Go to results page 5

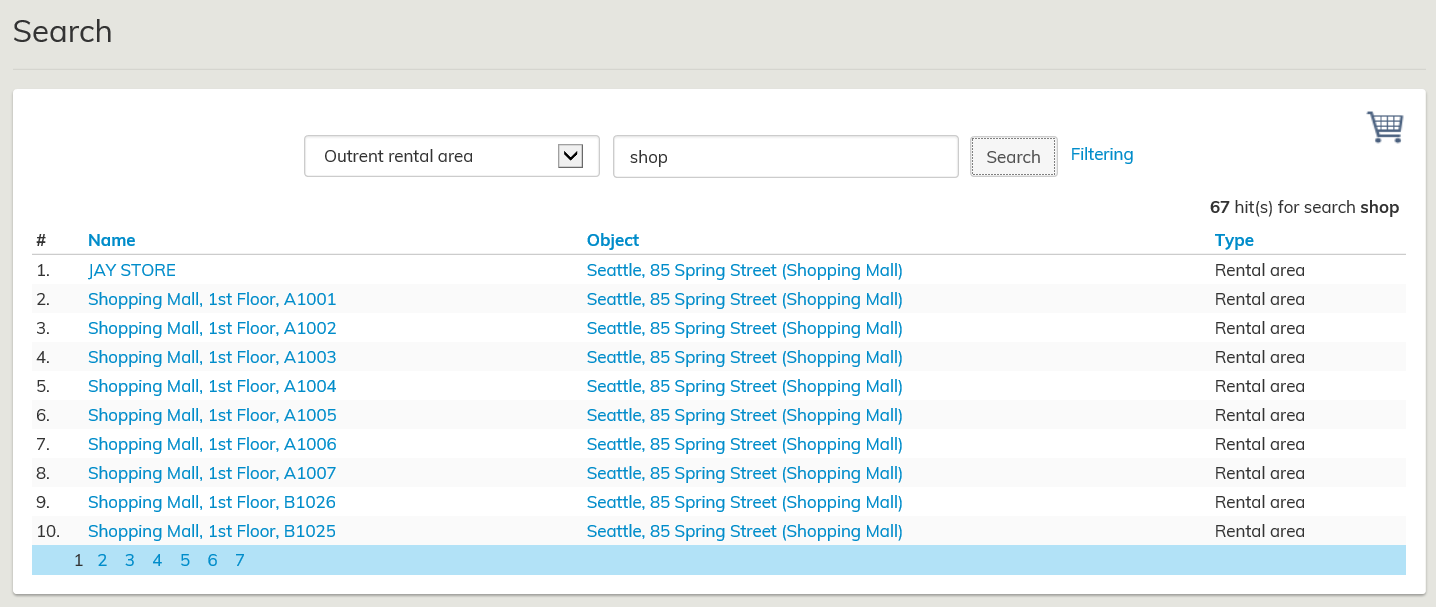point(185,560)
